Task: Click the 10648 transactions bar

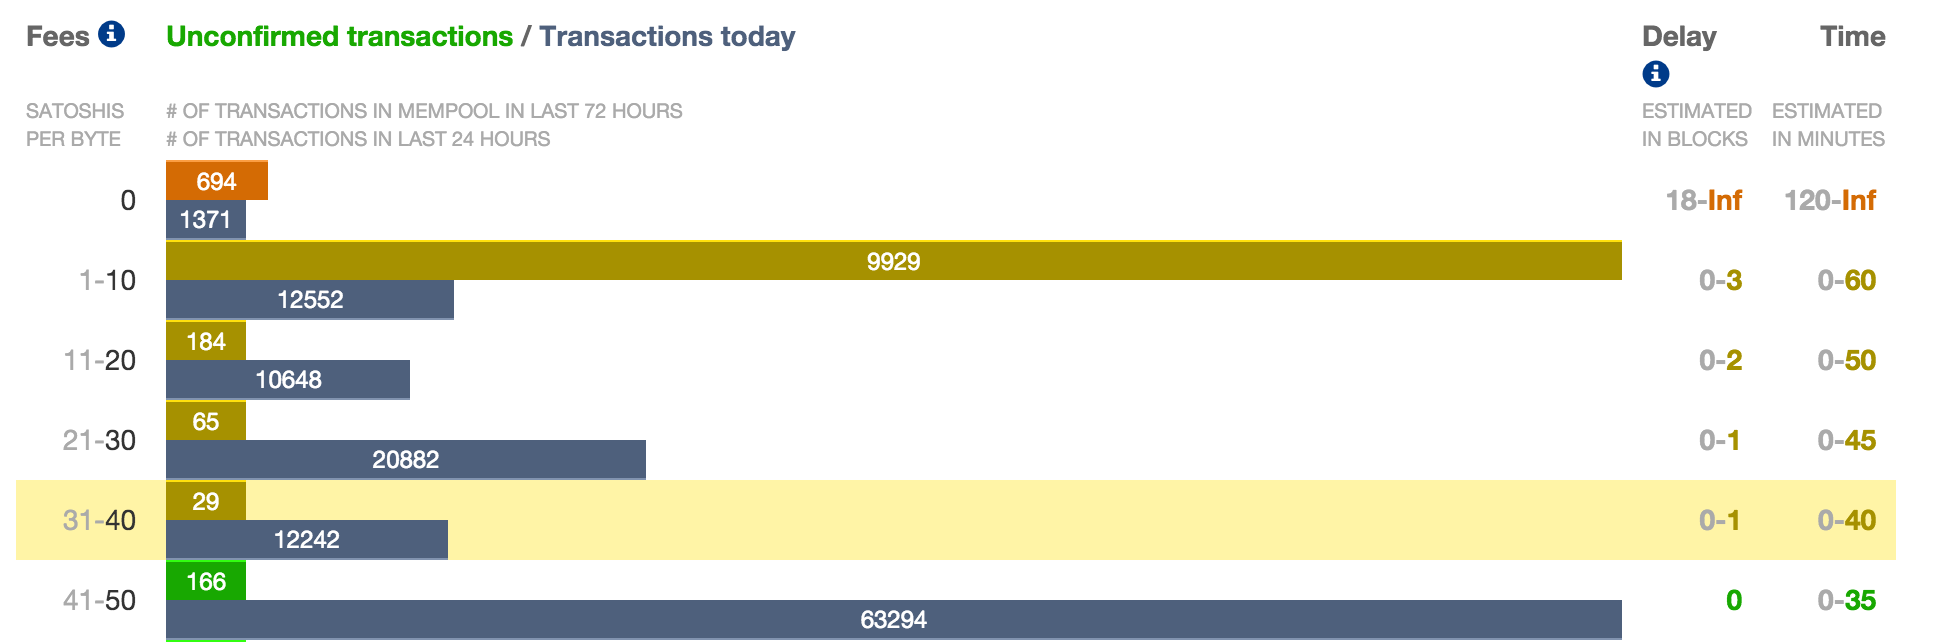Action: click(287, 380)
